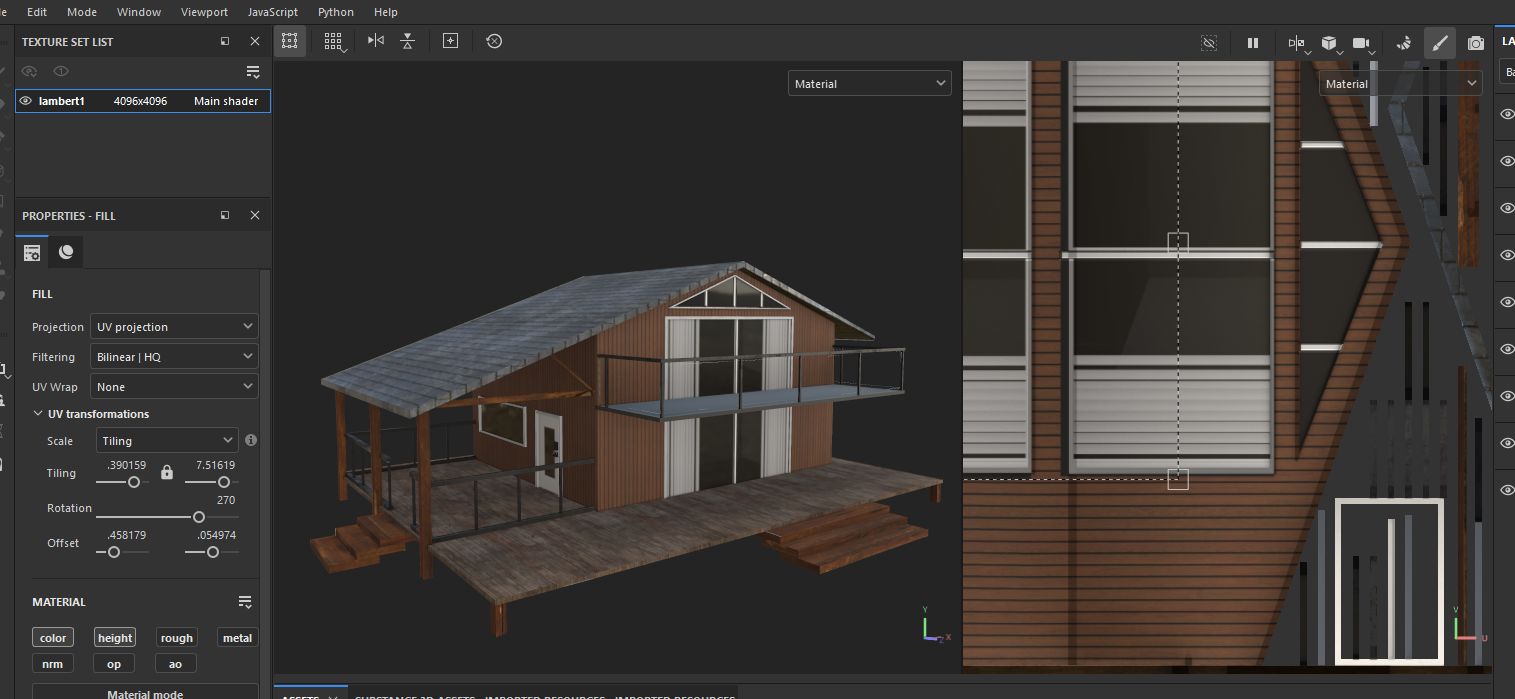Pause the viewport rendering
The height and width of the screenshot is (699, 1515).
tap(1252, 43)
